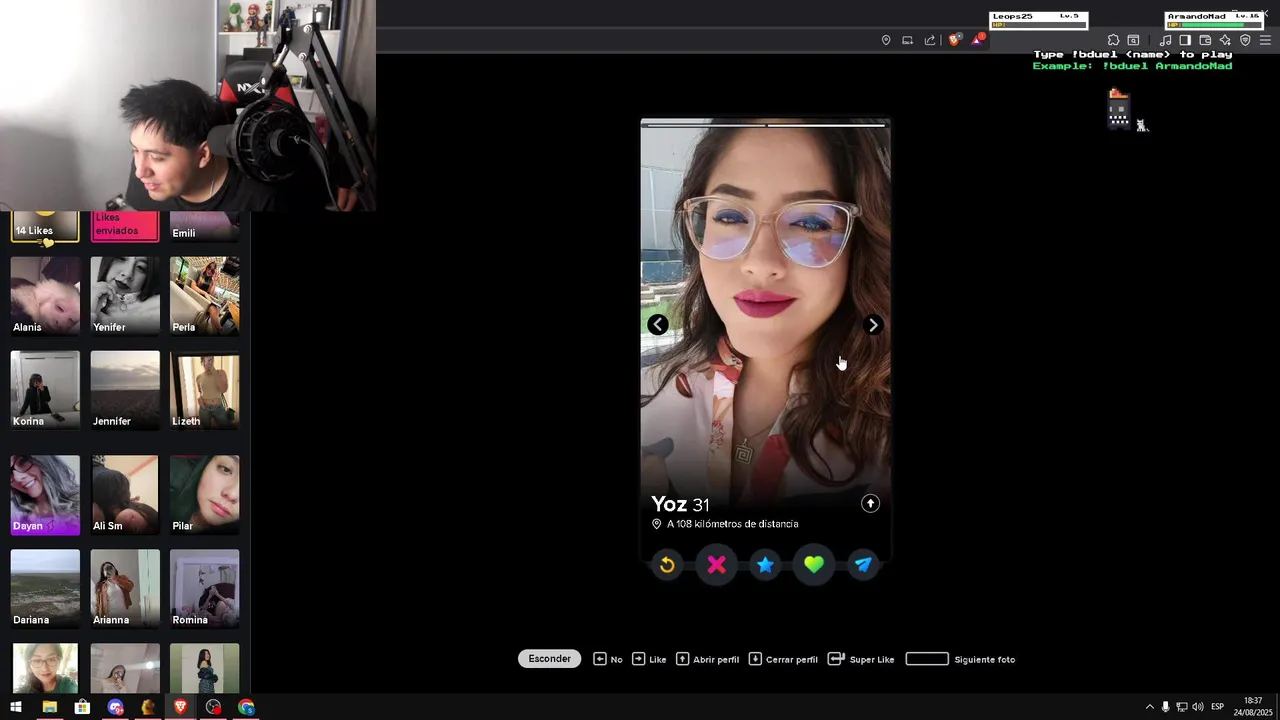Click the 'Abrir perfil' shortcut hint
Screen dimensions: 1280x720
[708, 659]
